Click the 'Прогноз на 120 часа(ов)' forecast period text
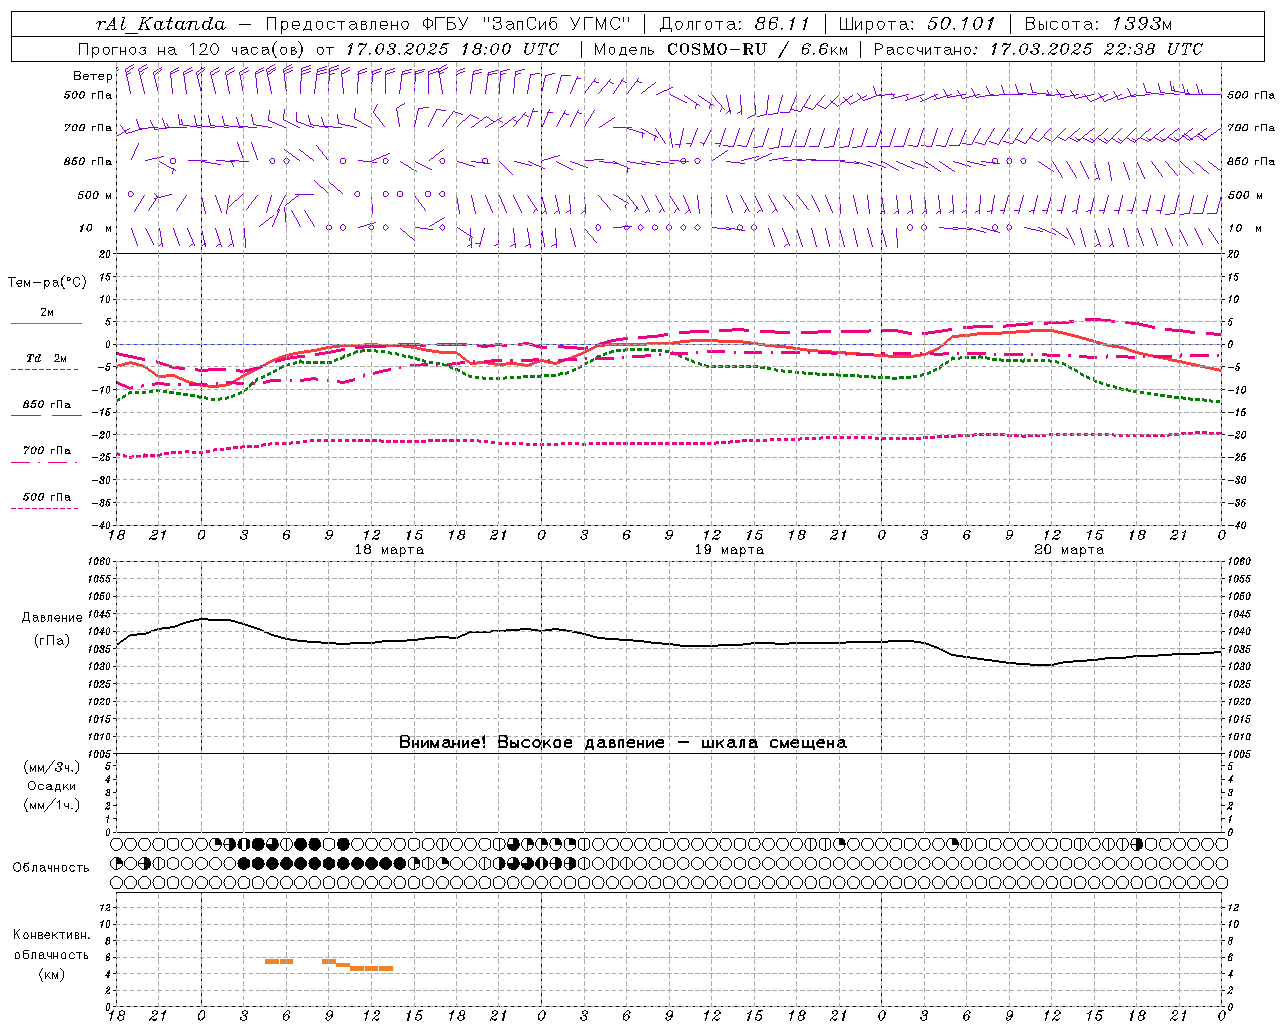The image size is (1280, 1024). [193, 49]
